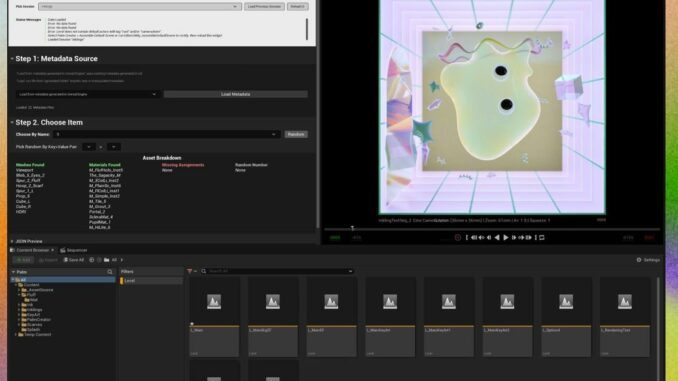
Task: Go to next key in transport controls
Action: point(521,237)
